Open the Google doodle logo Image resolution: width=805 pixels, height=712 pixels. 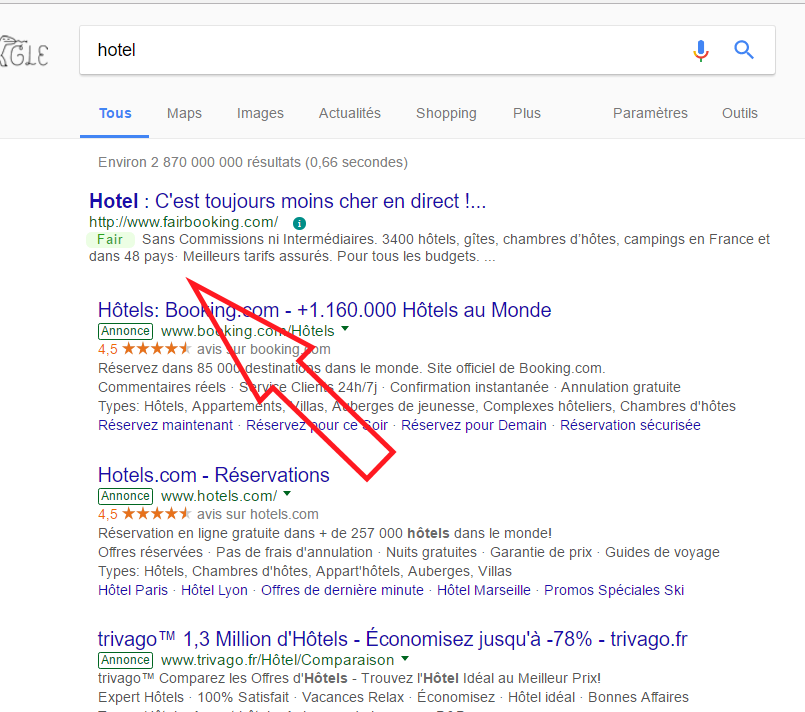pos(24,51)
